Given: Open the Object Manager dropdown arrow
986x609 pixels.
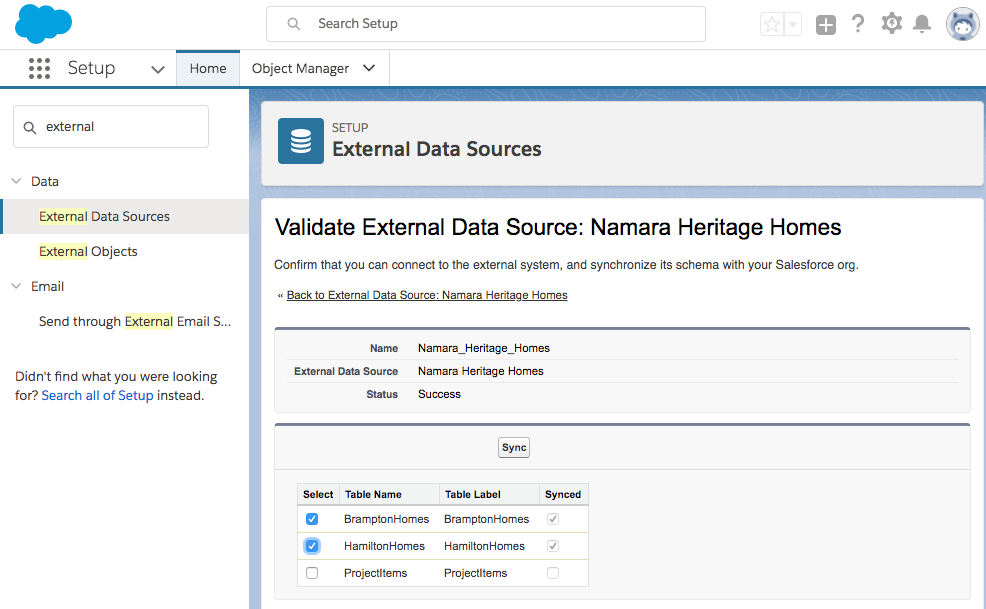Looking at the screenshot, I should tap(367, 68).
